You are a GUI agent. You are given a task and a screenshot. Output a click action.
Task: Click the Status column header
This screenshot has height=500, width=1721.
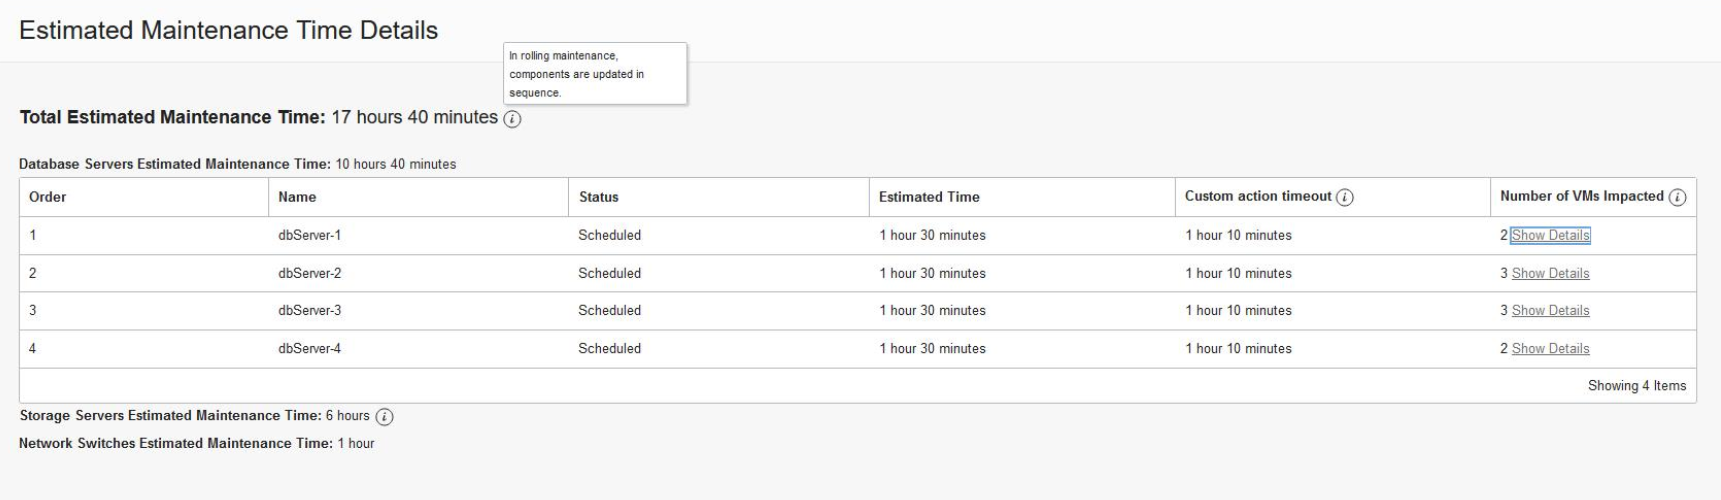click(x=599, y=197)
